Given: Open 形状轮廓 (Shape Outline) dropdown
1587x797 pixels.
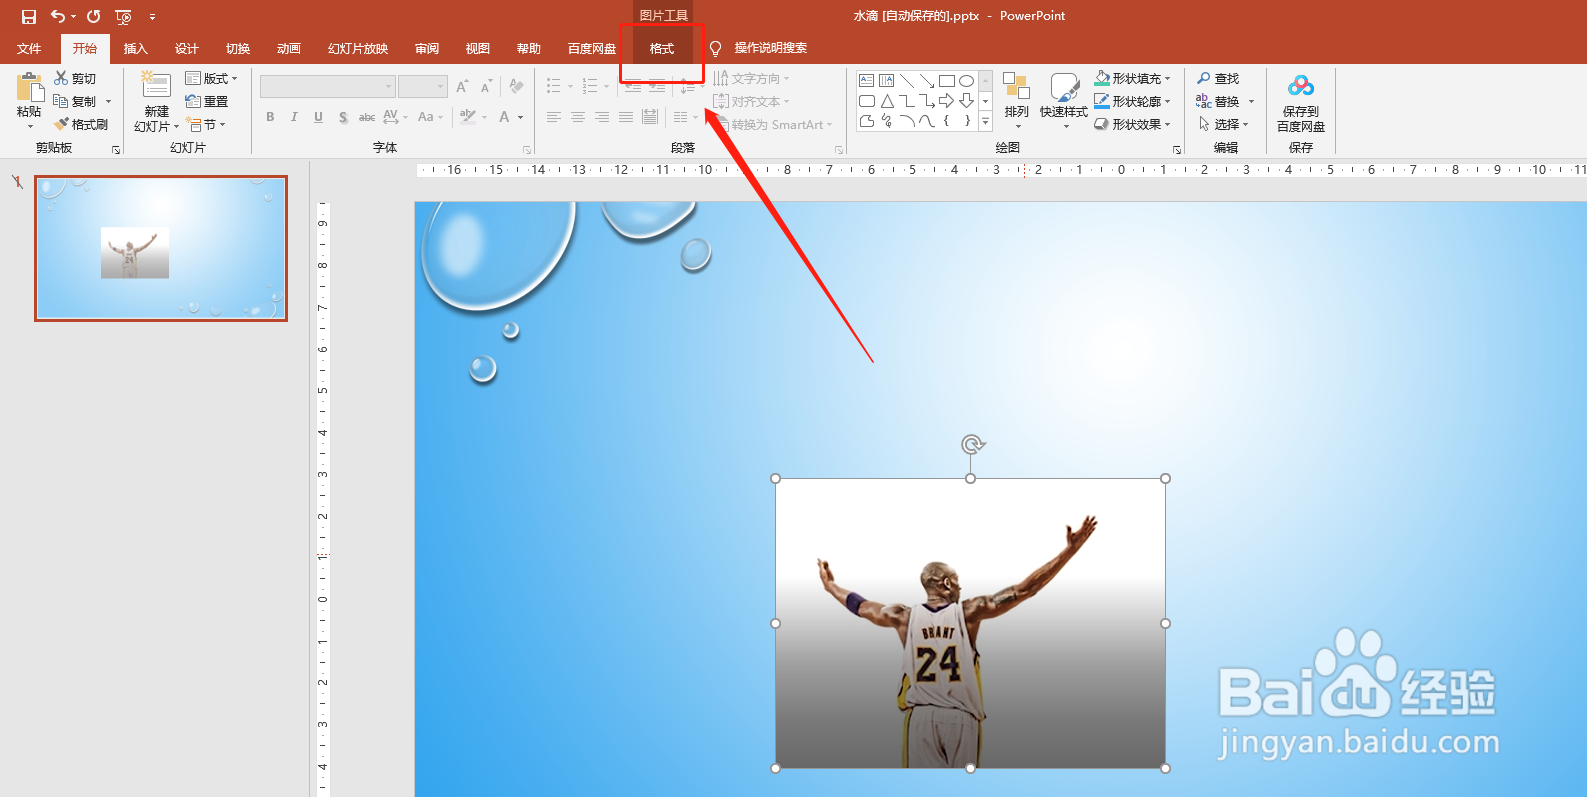Looking at the screenshot, I should point(1132,101).
